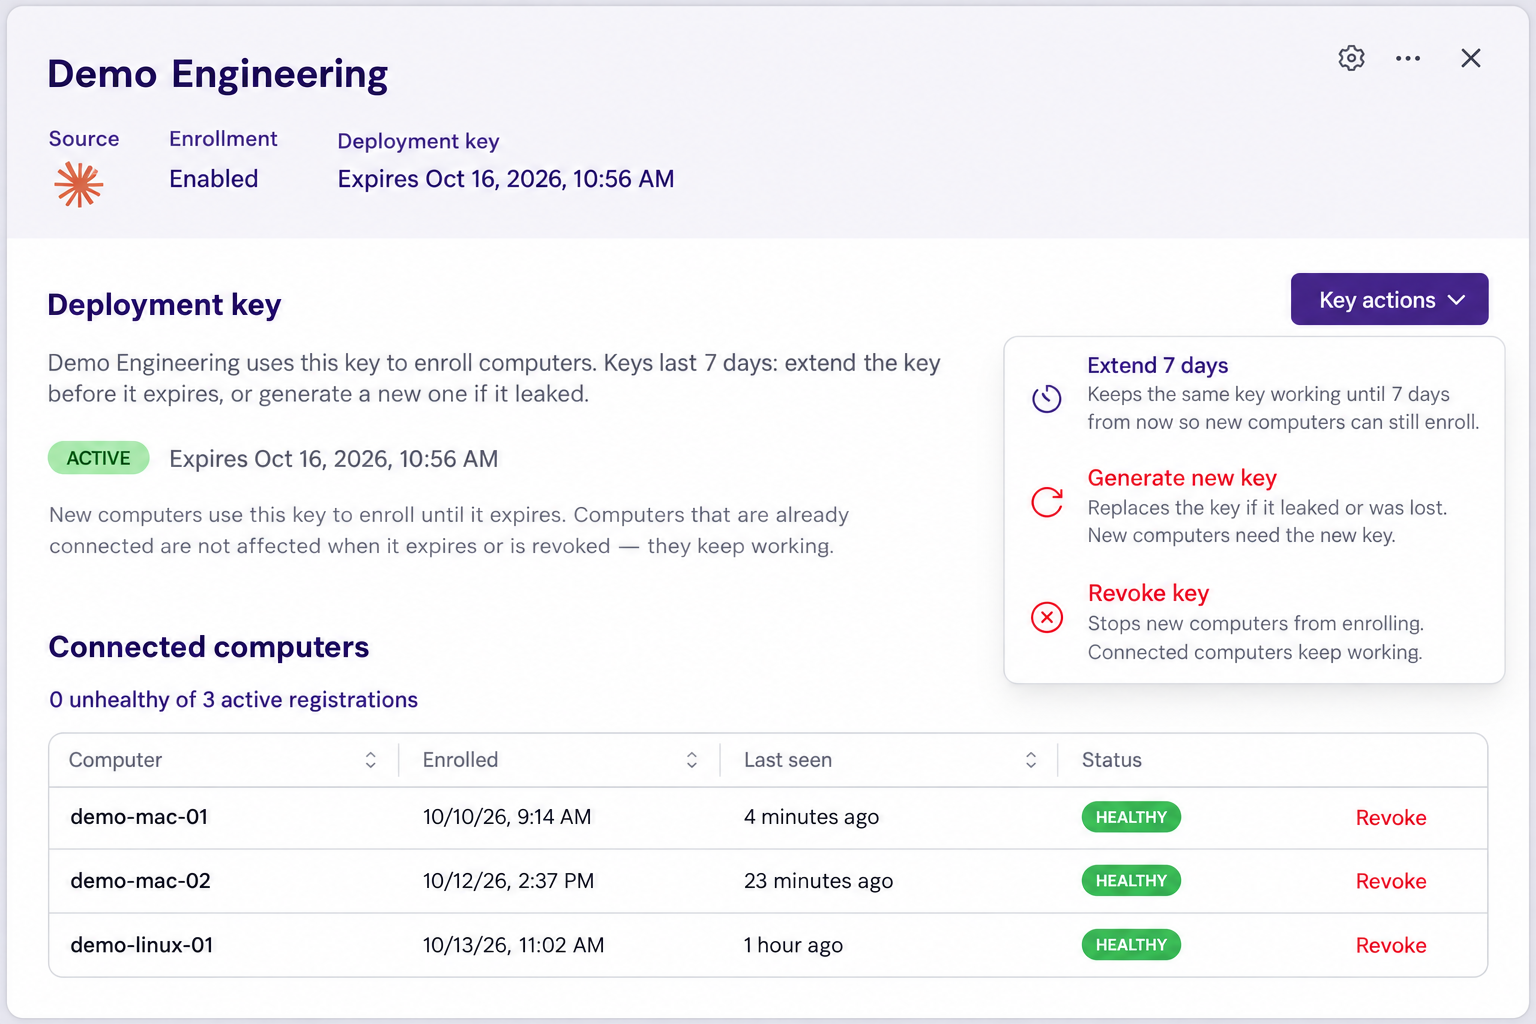Click the '4 minutes ago' last seen value
The width and height of the screenshot is (1536, 1024).
[811, 817]
